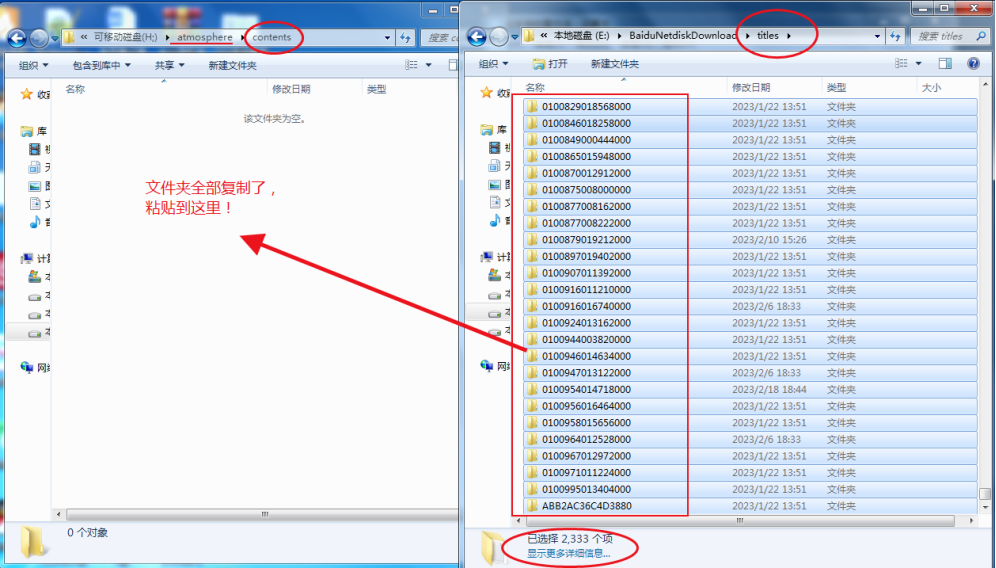The image size is (996, 568).
Task: Expand 包含到库中 dropdown menu
Action: [102, 65]
